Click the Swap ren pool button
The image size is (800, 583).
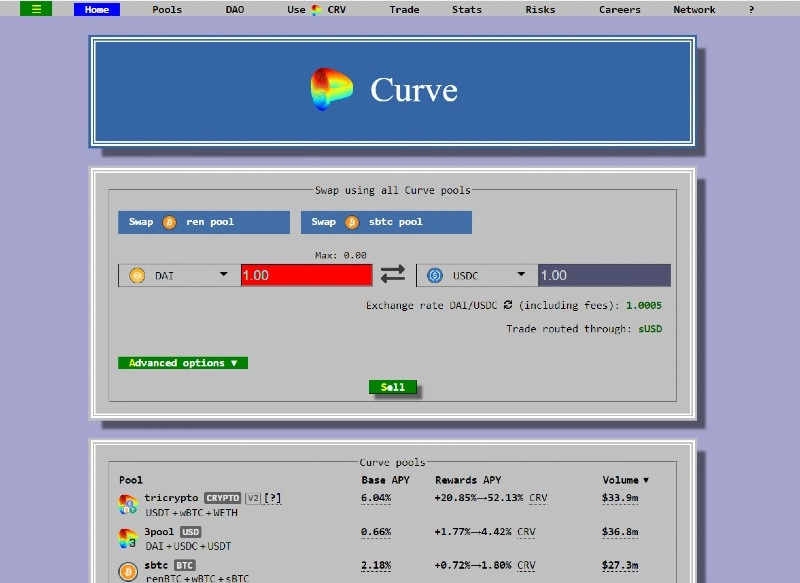pos(204,222)
